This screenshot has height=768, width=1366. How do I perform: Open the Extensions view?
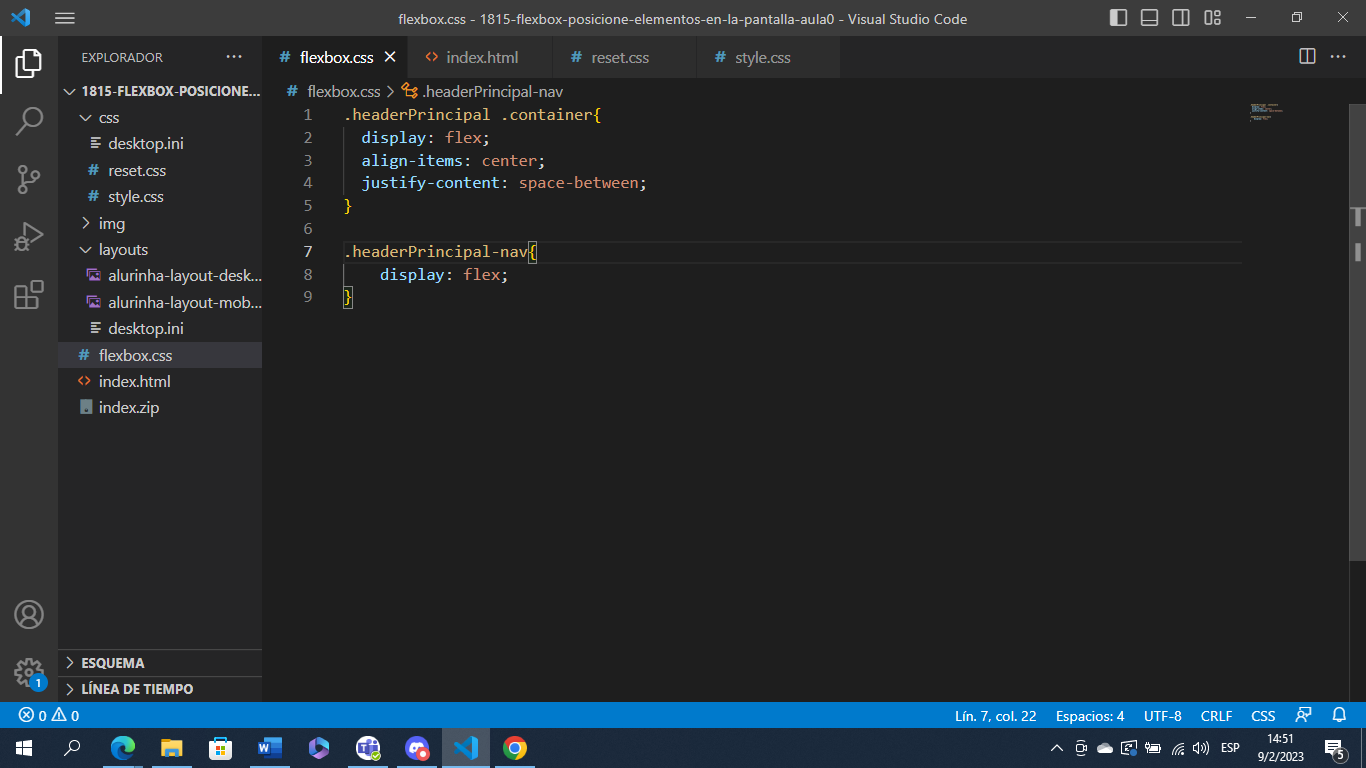click(x=29, y=295)
